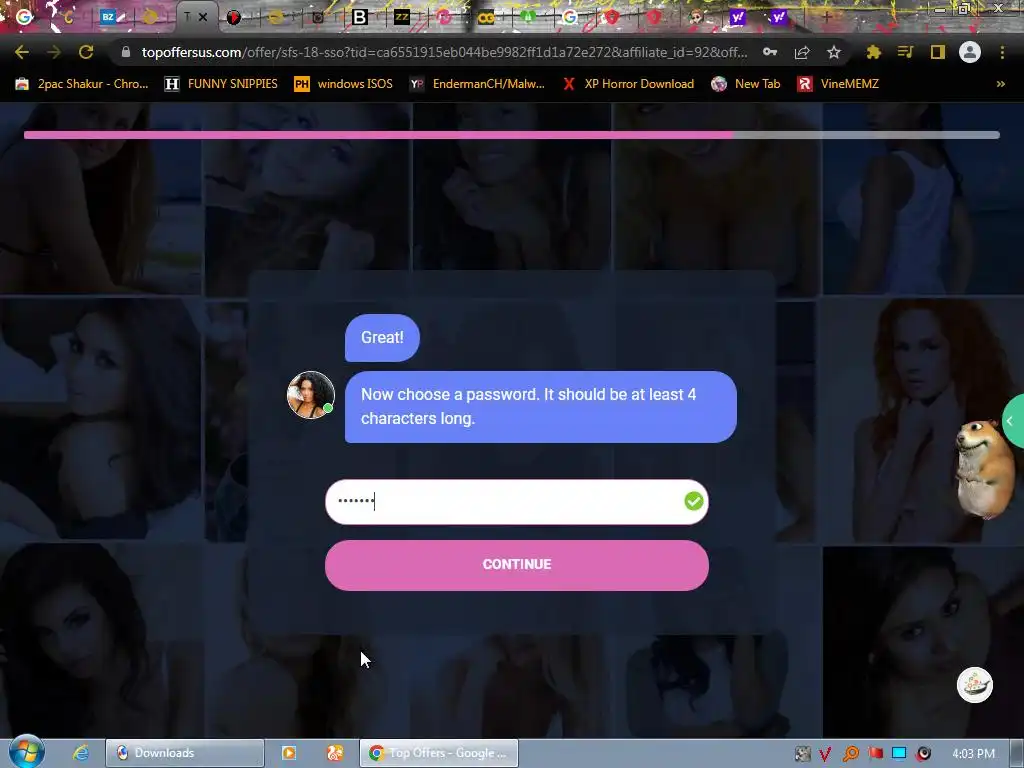Open the New Tab bookmark
The image size is (1024, 768).
coord(746,84)
